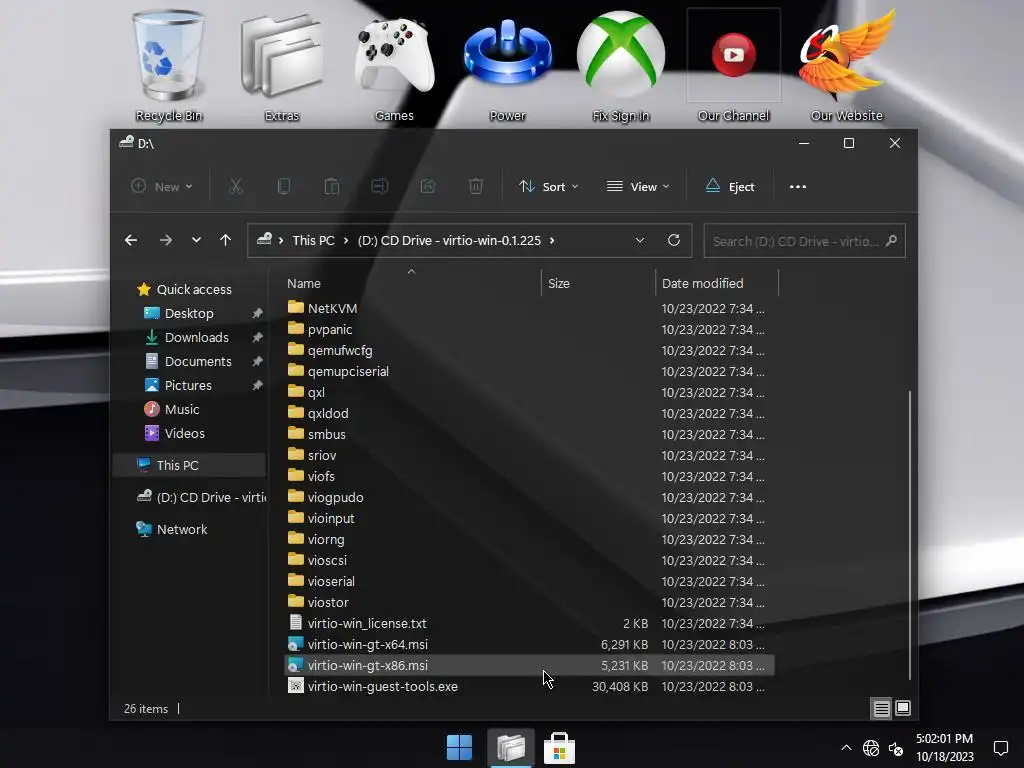This screenshot has width=1024, height=768.
Task: Switch to details view layout icon
Action: pyautogui.click(x=882, y=709)
